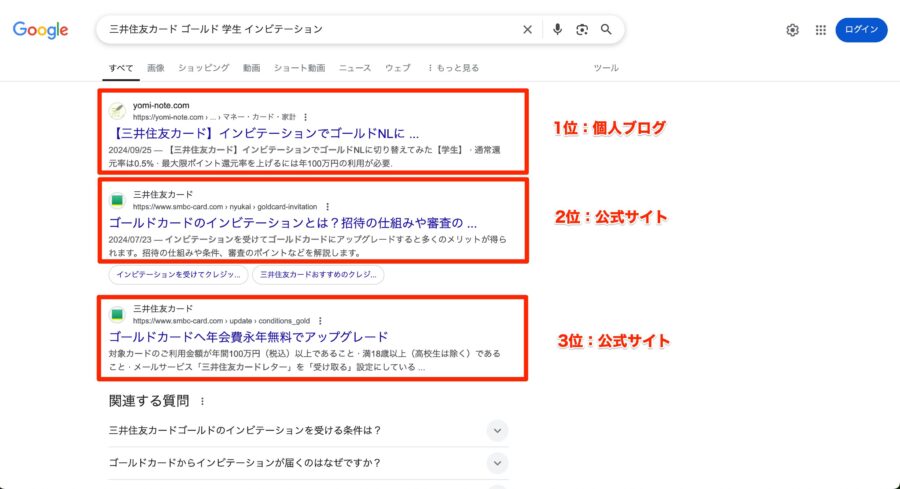Open the Google apps grid
Viewport: 900px width, 489px height.
pos(821,30)
